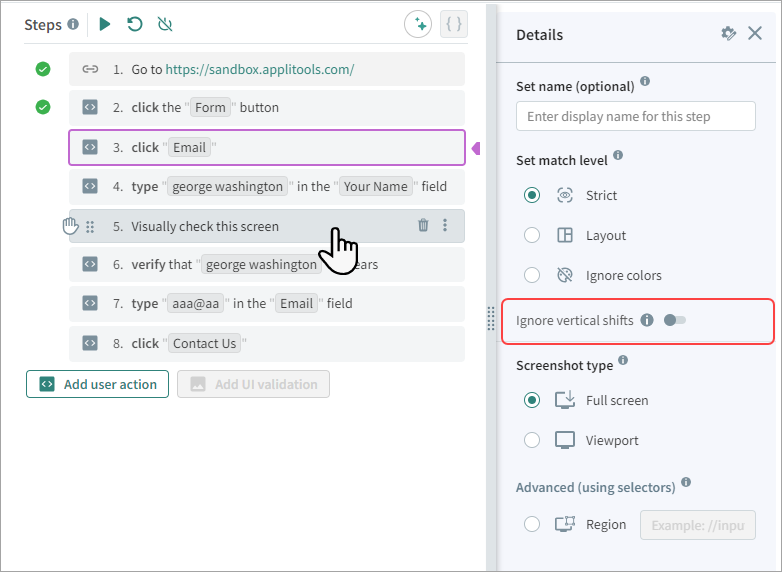Click the Add user action button
Screen dimensions: 782x572
tap(98, 384)
